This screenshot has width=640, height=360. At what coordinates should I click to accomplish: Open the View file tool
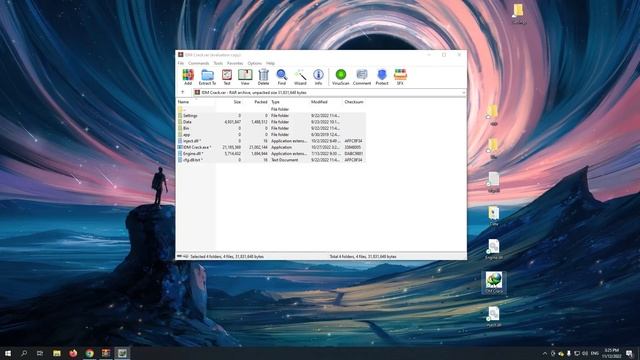(245, 77)
